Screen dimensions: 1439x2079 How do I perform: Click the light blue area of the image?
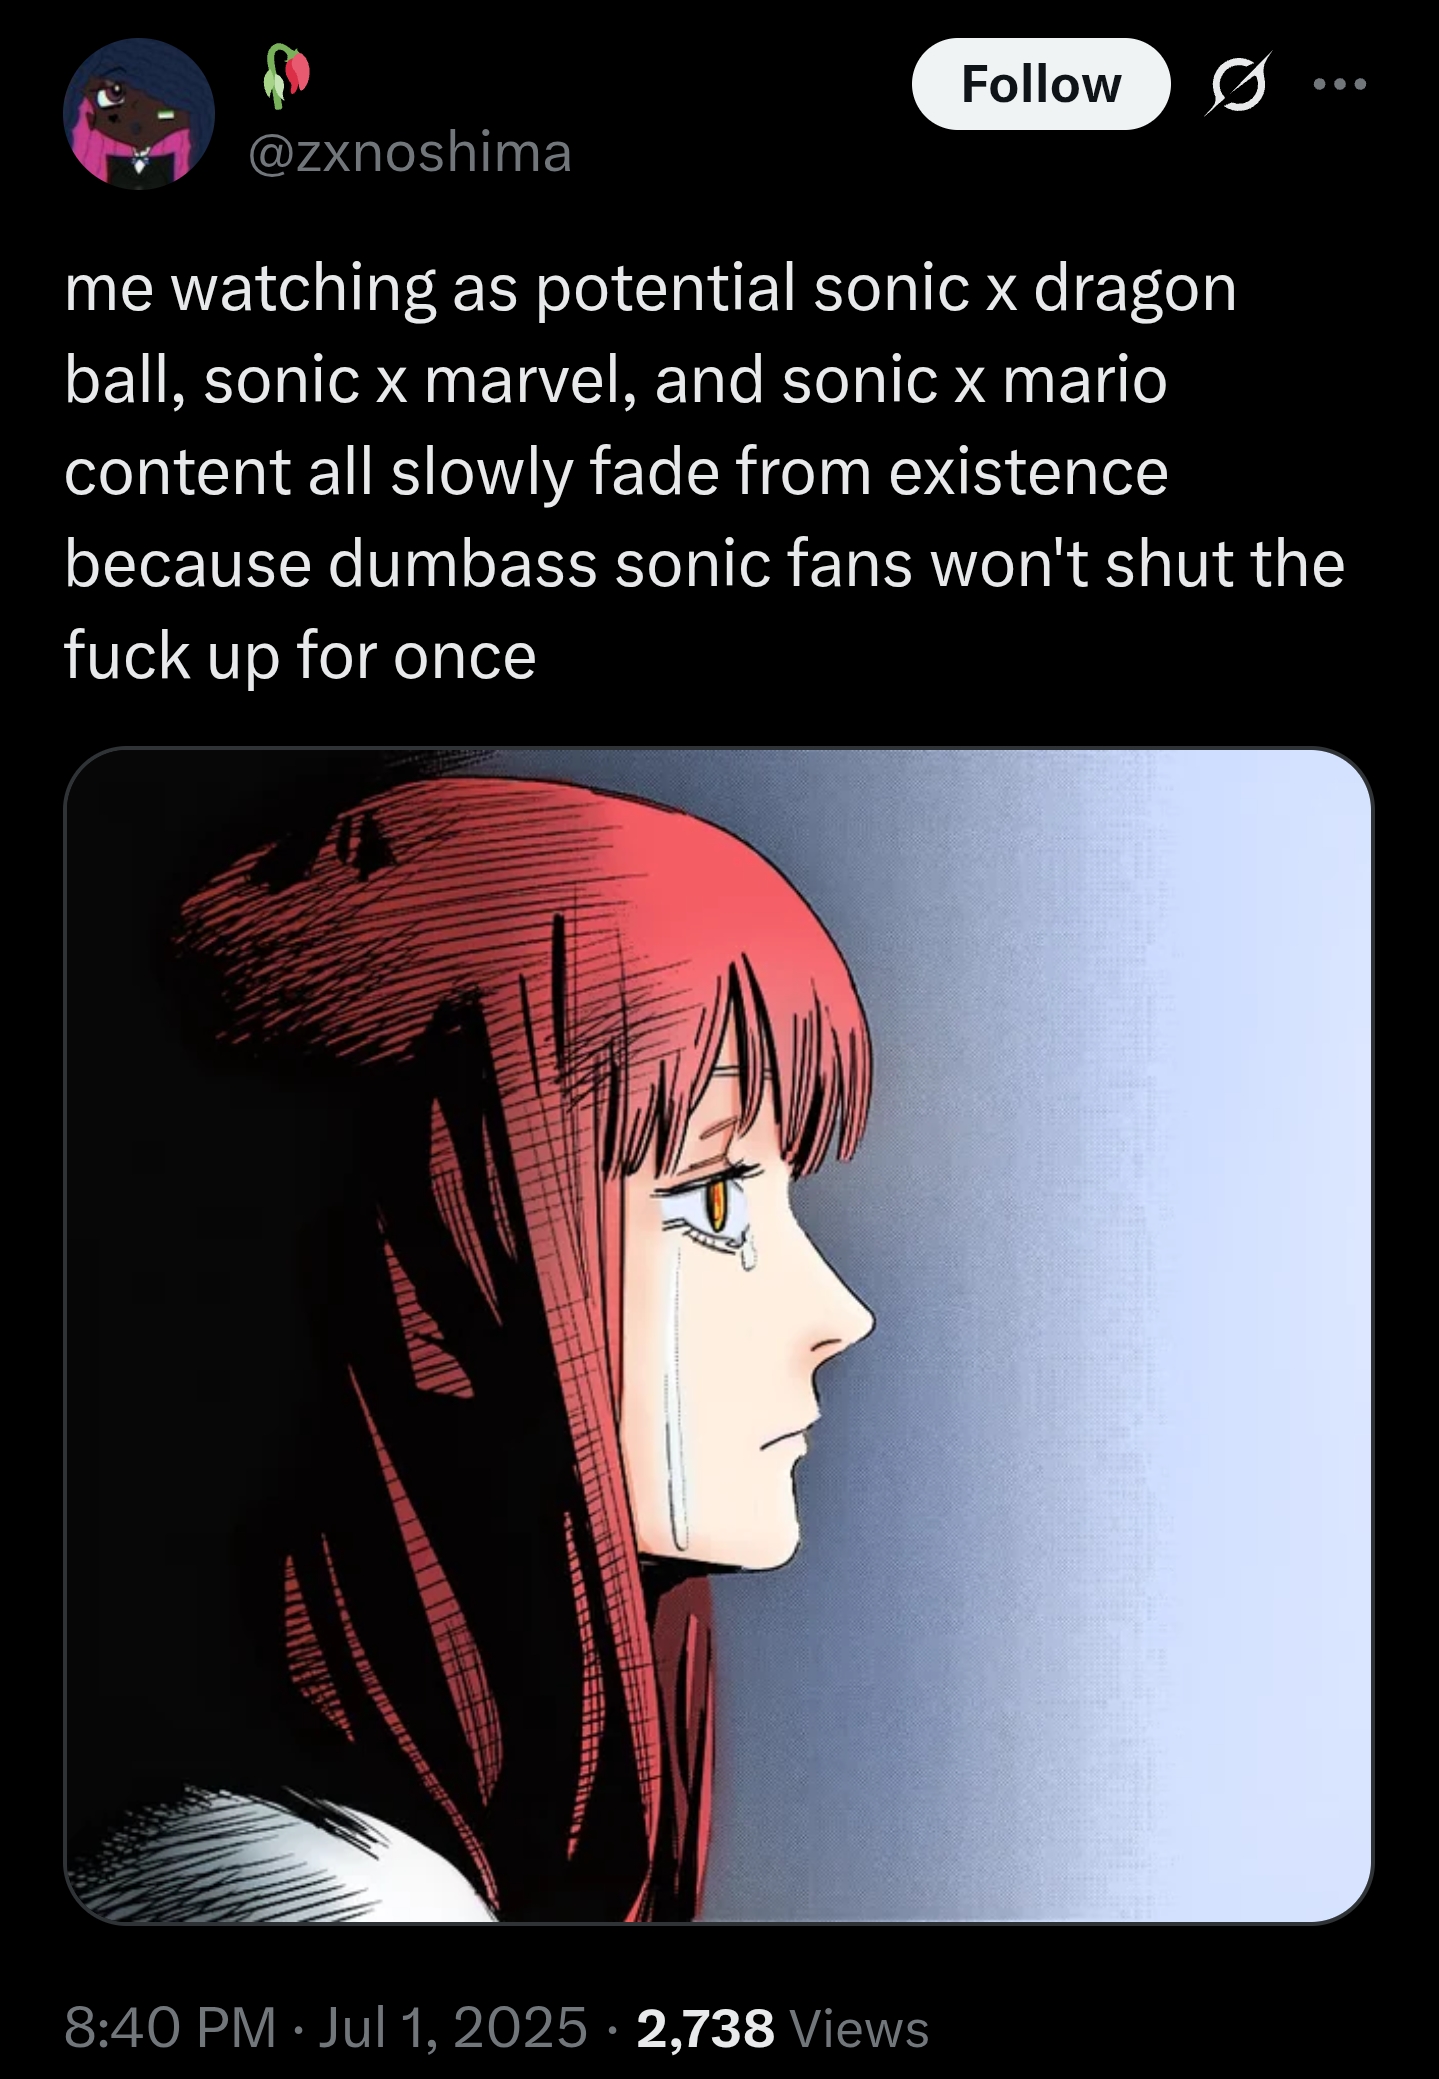1220,1336
